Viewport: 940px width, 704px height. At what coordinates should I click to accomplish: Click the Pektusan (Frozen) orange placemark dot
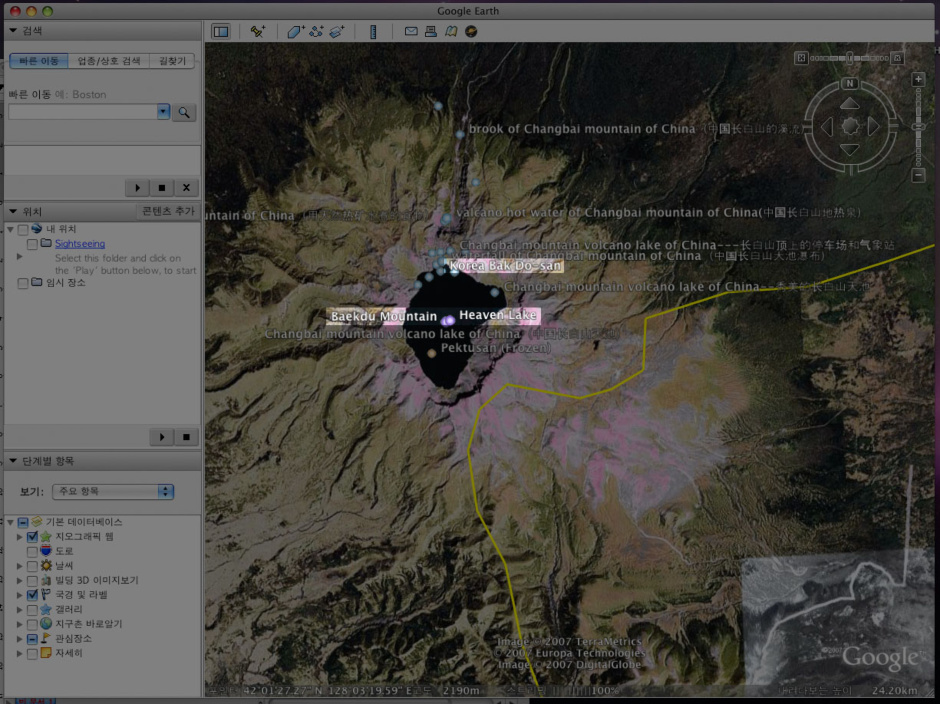432,354
